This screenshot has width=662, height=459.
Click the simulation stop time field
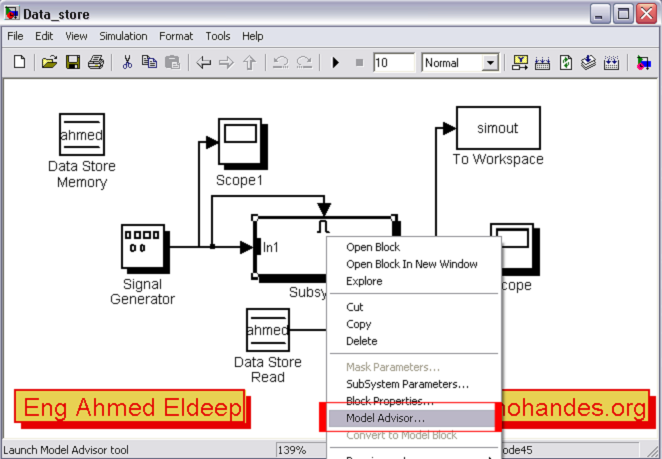[x=393, y=63]
